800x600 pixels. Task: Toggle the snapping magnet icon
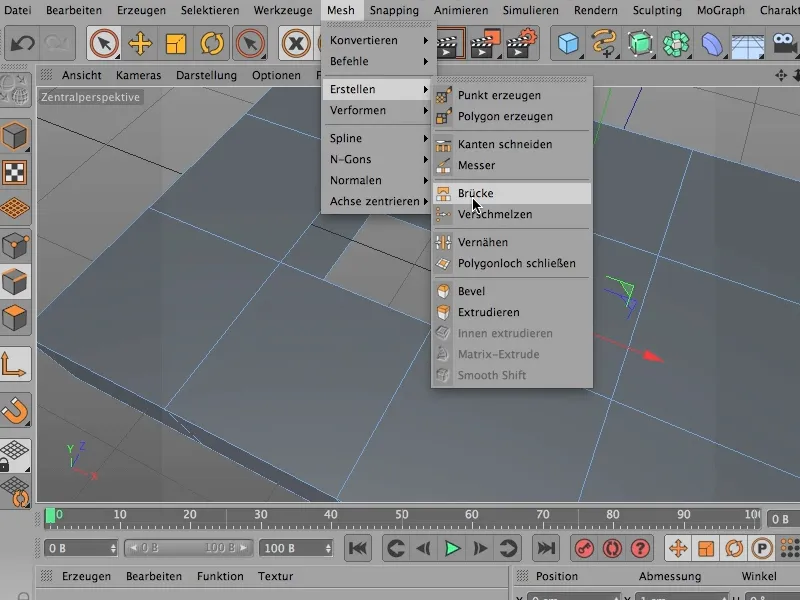pyautogui.click(x=15, y=410)
